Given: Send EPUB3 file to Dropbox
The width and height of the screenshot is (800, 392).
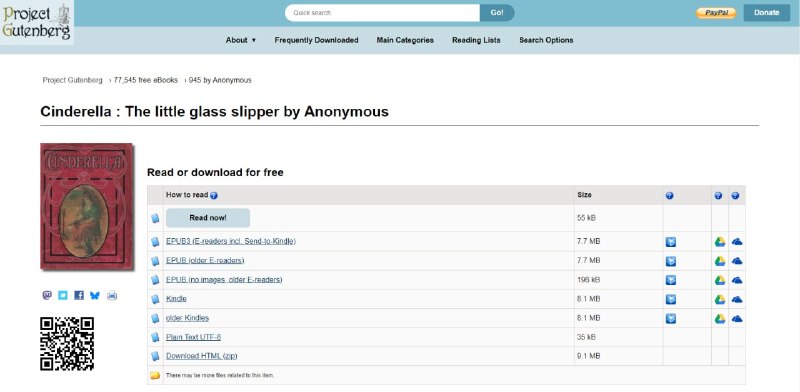Looking at the screenshot, I should pos(671,242).
